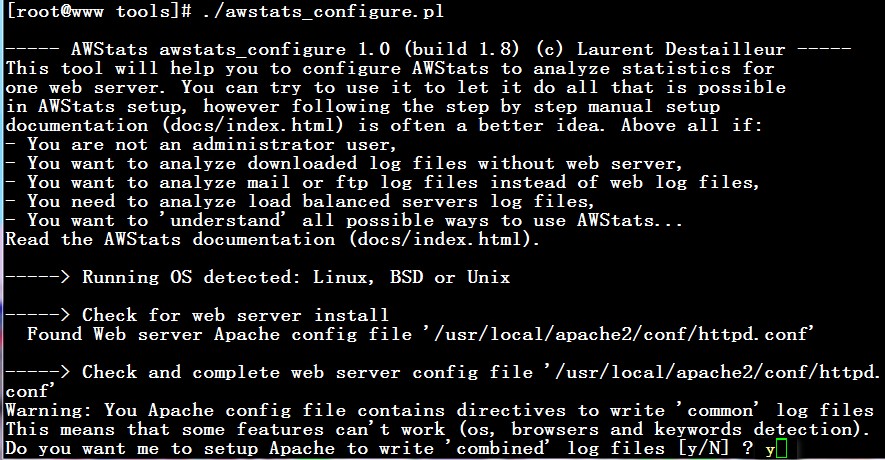Click the '[y/N]' prompt option text
885x460 pixels.
(702, 449)
